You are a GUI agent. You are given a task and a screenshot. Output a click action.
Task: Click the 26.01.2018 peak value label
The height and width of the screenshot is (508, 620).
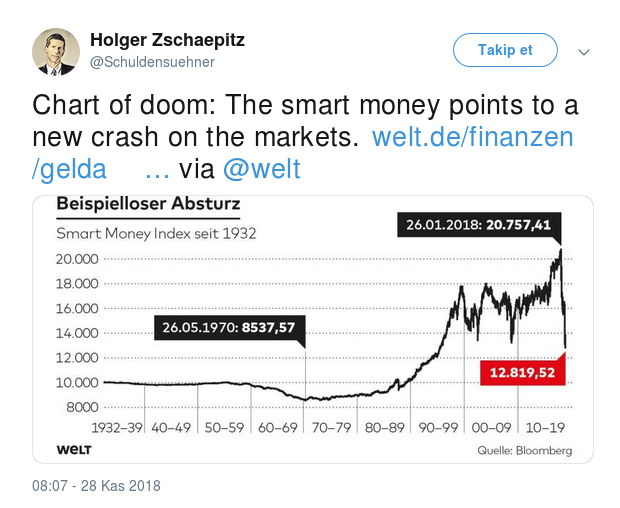coord(479,225)
